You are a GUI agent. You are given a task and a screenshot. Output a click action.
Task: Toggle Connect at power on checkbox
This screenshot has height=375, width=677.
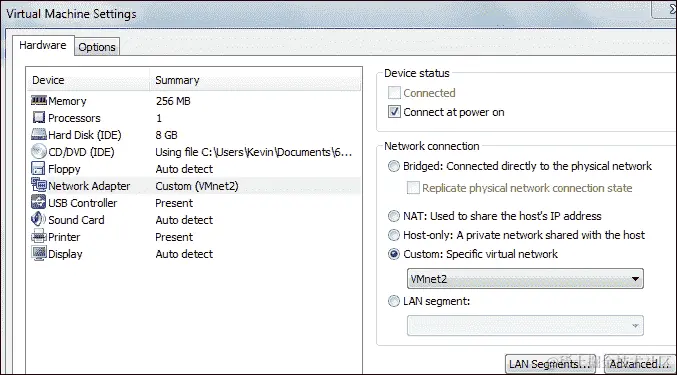coord(394,112)
